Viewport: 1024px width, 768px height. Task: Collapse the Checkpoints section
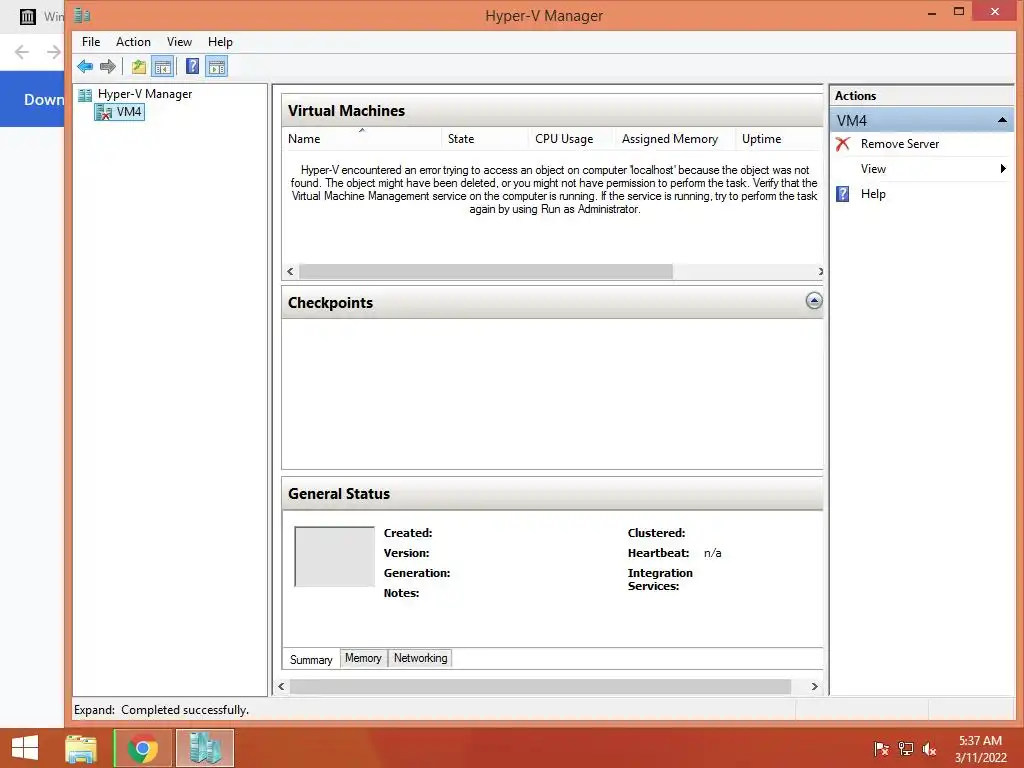pyautogui.click(x=814, y=301)
